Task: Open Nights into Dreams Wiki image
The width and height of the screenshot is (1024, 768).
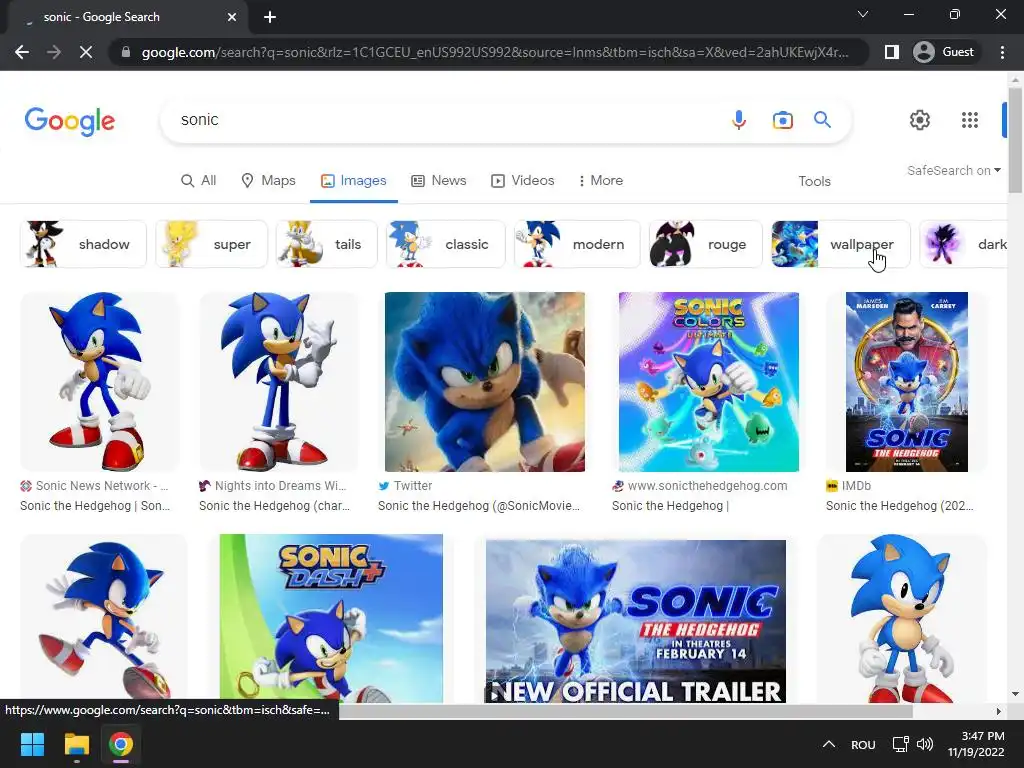Action: (279, 382)
